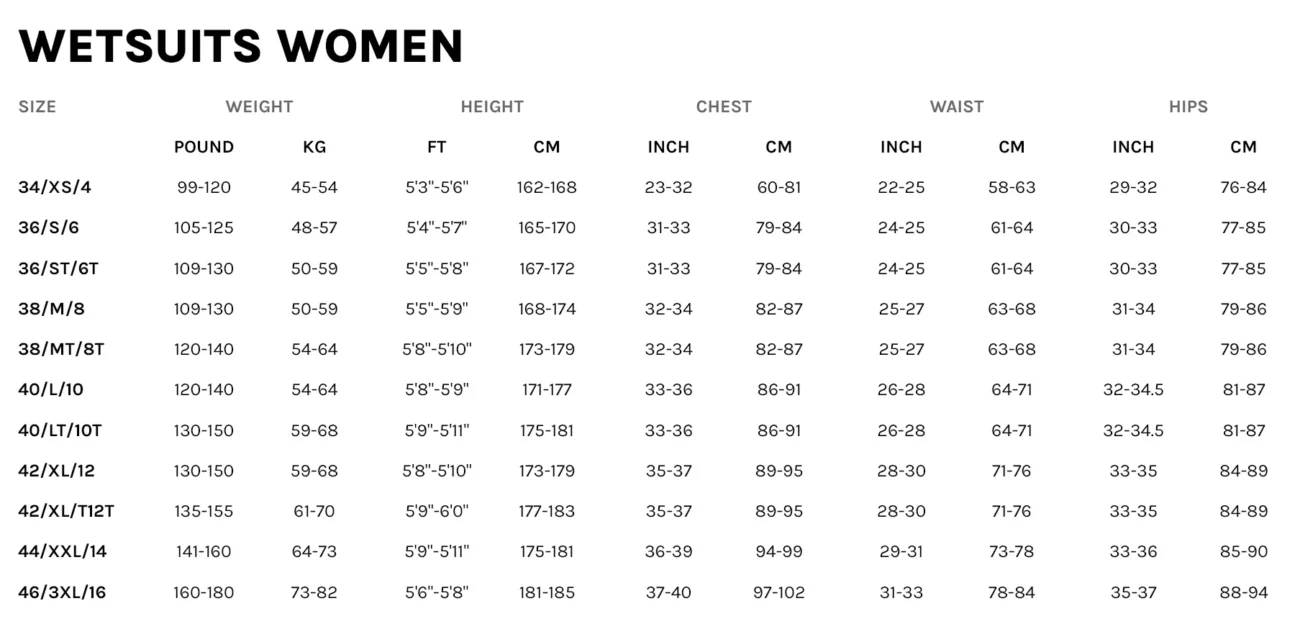Select the 181-185 cm height cell
Screen dimensions: 1300x629
point(547,592)
